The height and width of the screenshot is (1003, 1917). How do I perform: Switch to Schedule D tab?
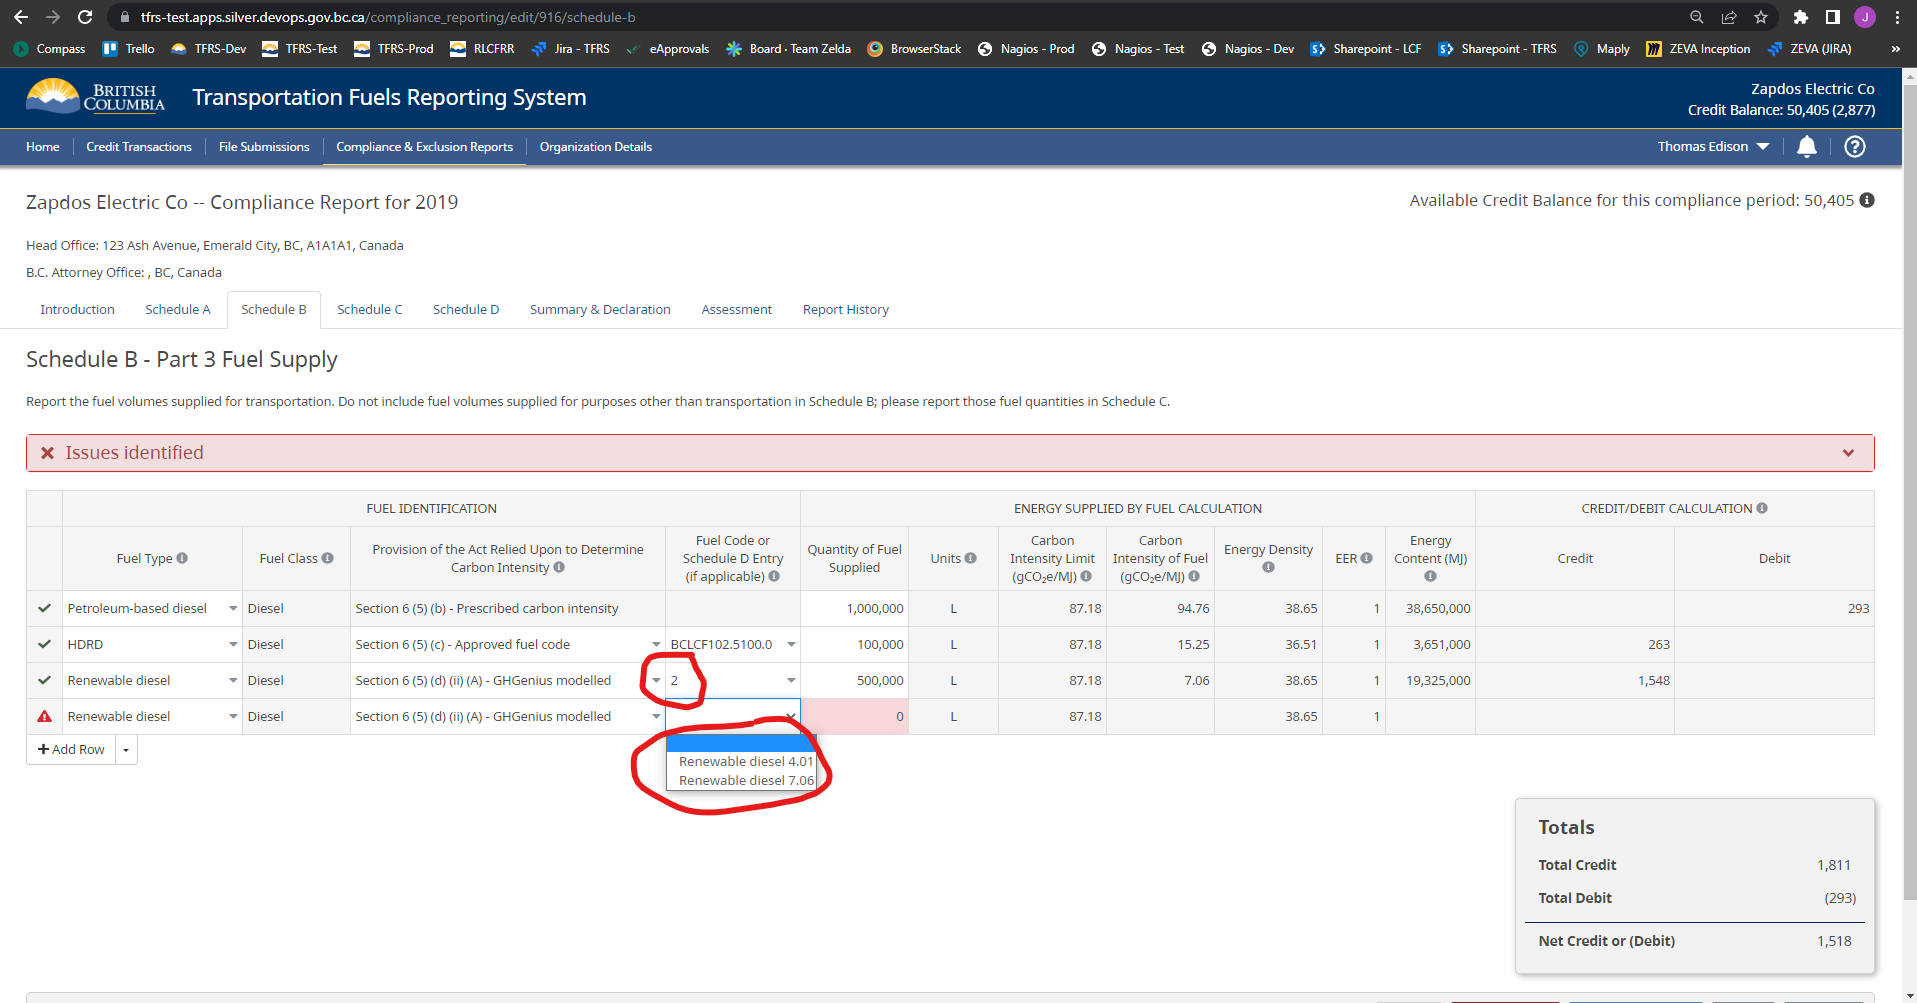point(466,310)
